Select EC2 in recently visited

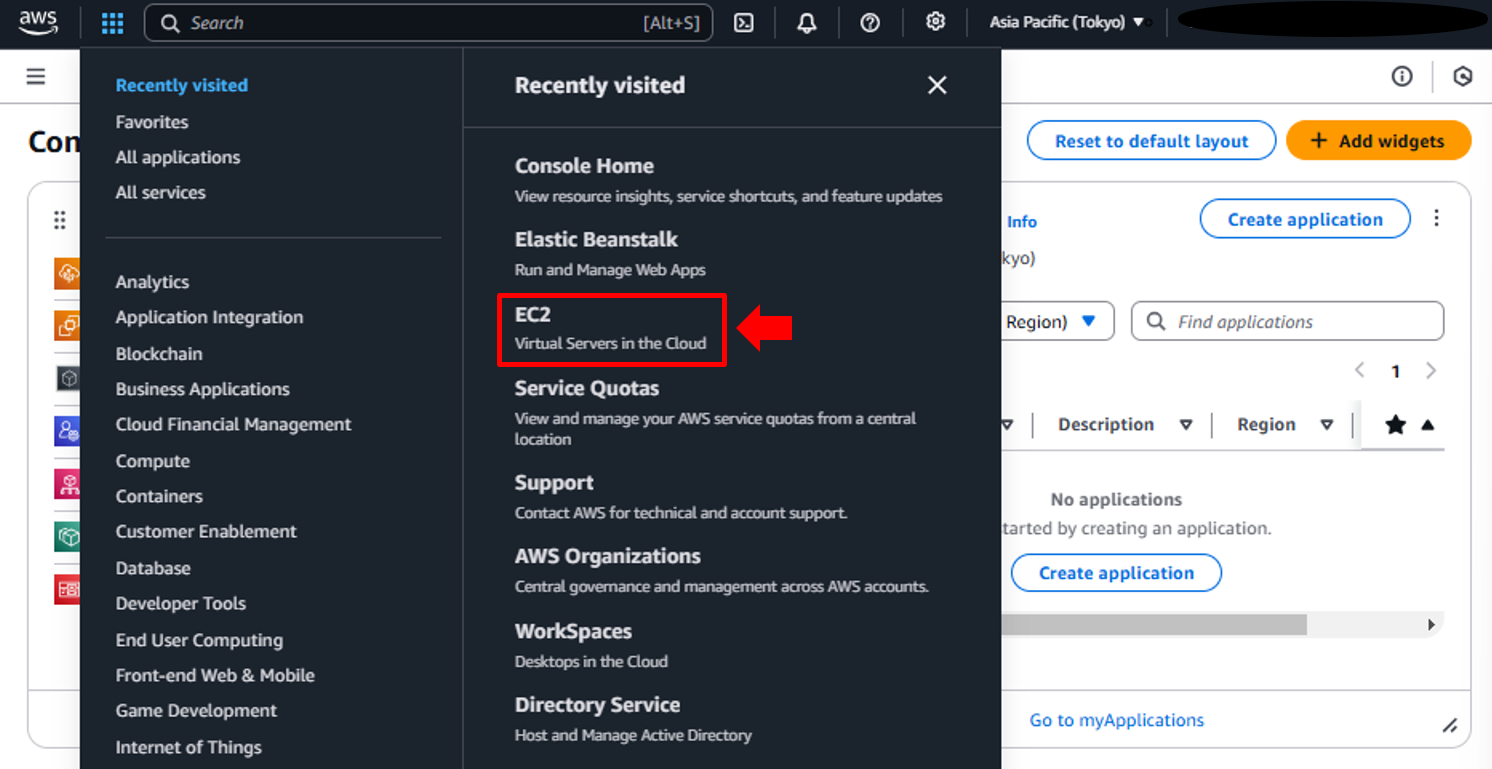611,329
